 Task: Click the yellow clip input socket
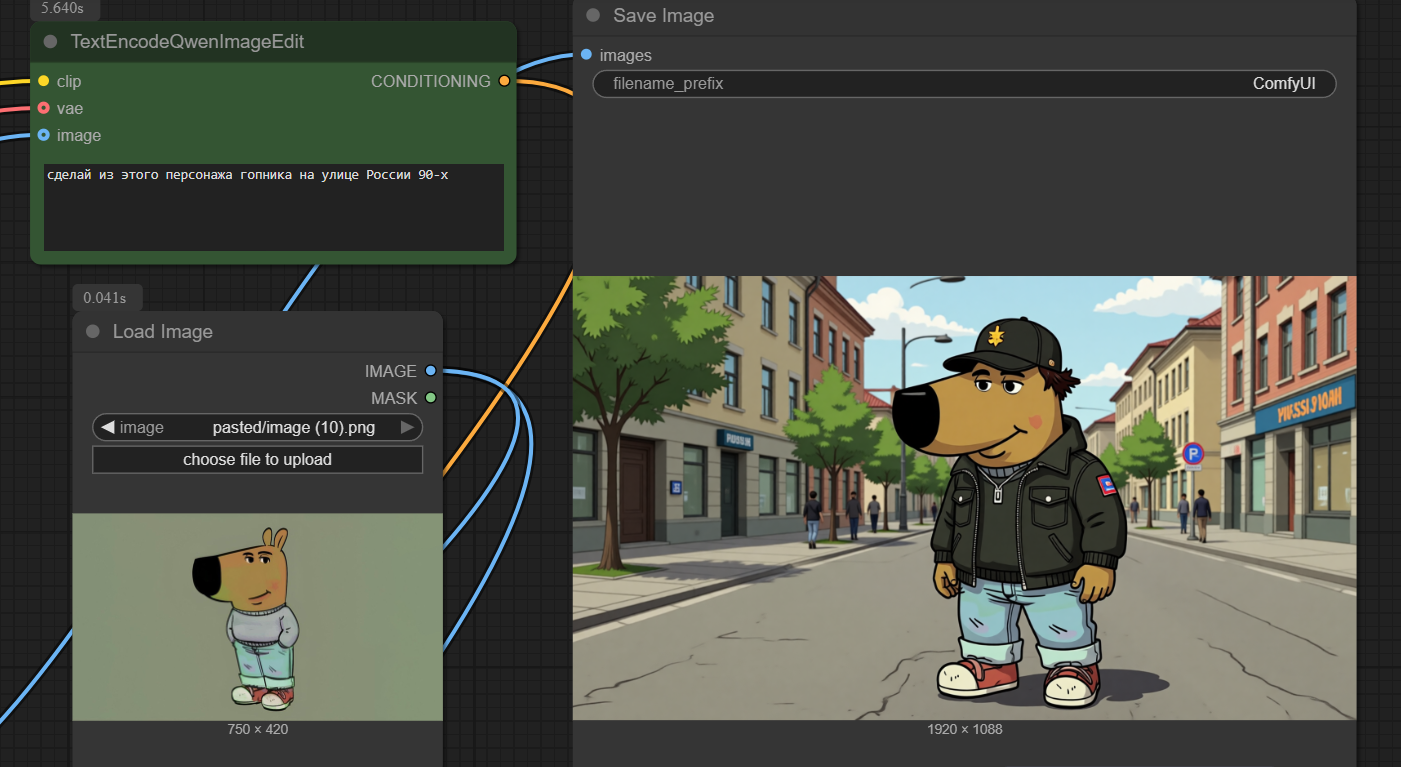click(43, 81)
